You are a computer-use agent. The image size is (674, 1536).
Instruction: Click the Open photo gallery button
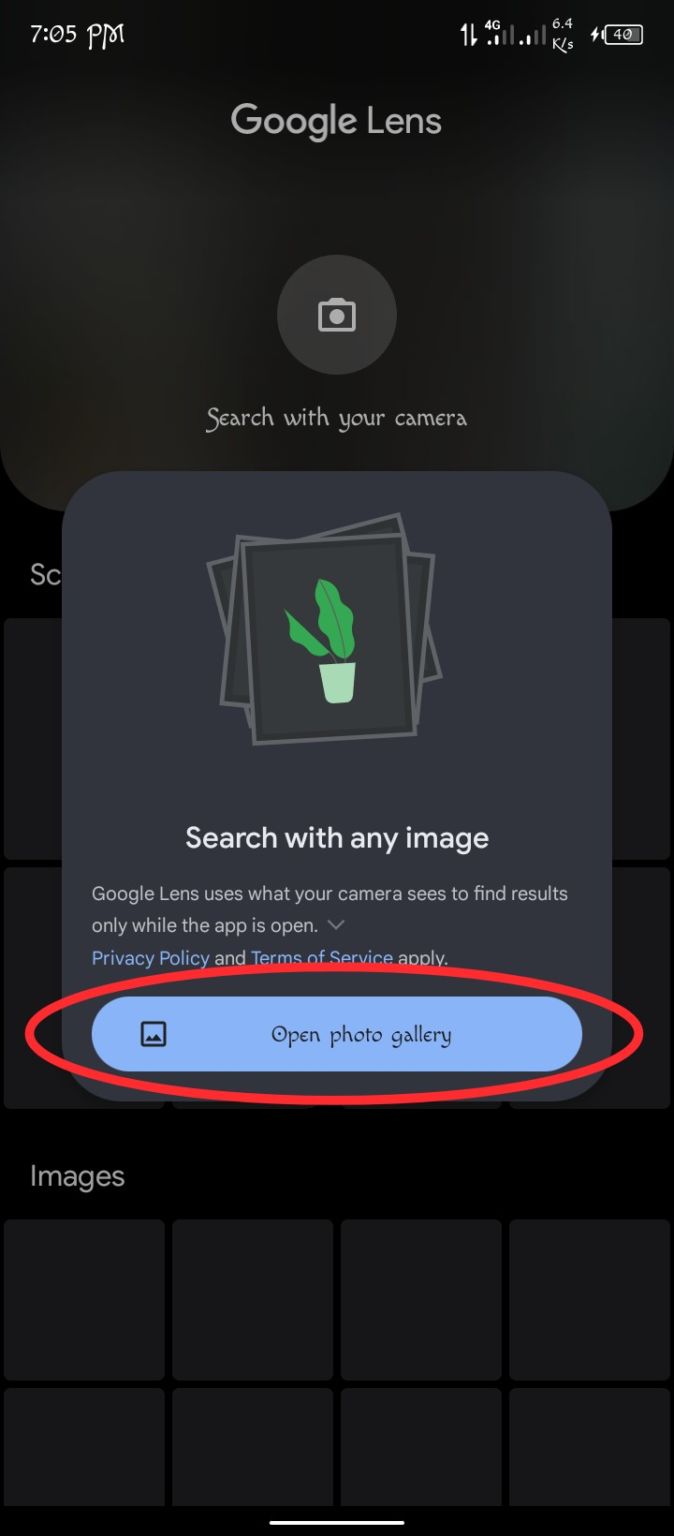coord(337,1034)
